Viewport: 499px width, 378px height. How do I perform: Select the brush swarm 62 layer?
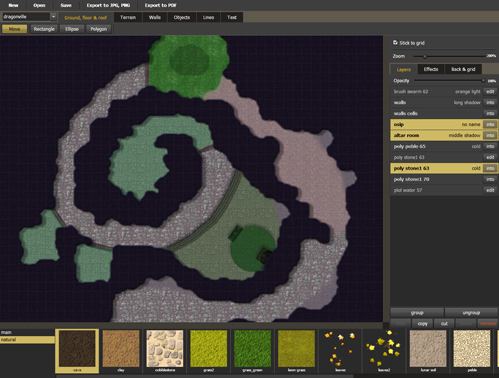coord(444,91)
